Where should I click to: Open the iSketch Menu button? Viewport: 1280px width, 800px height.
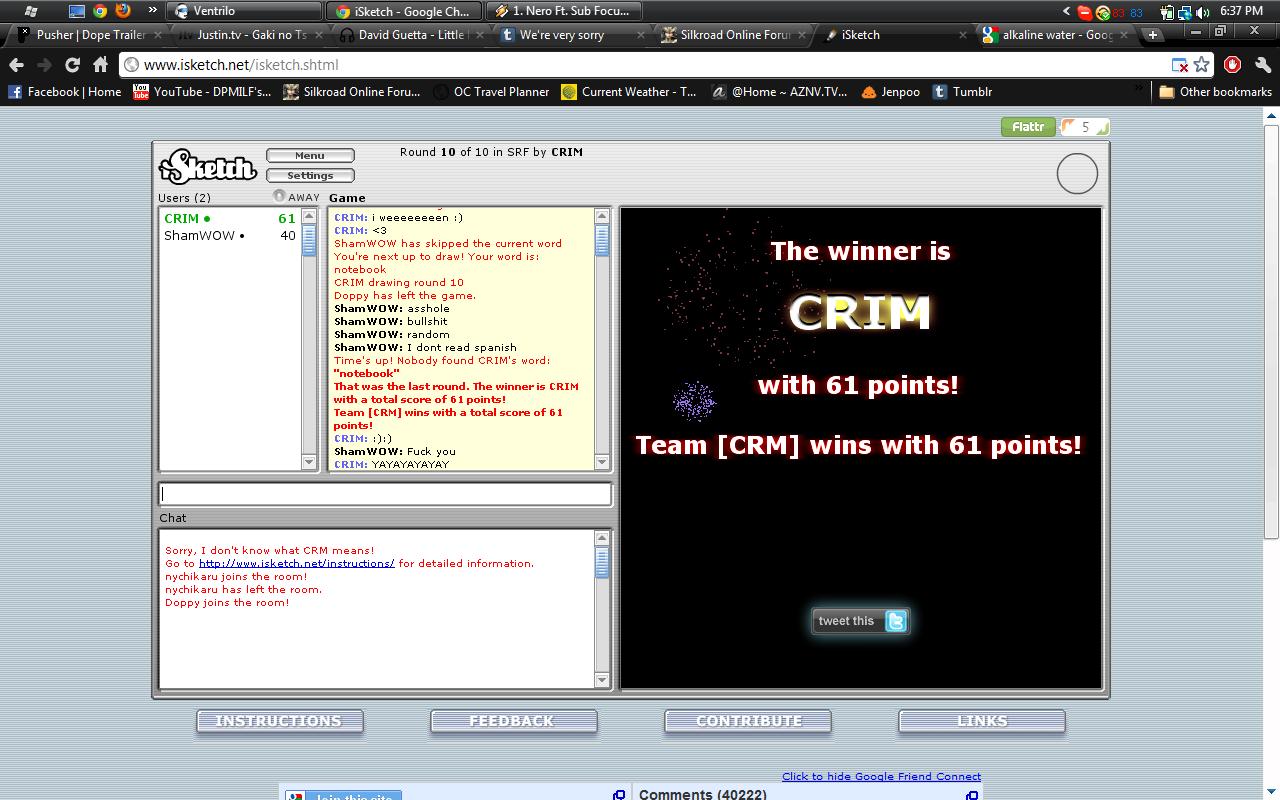[x=310, y=156]
